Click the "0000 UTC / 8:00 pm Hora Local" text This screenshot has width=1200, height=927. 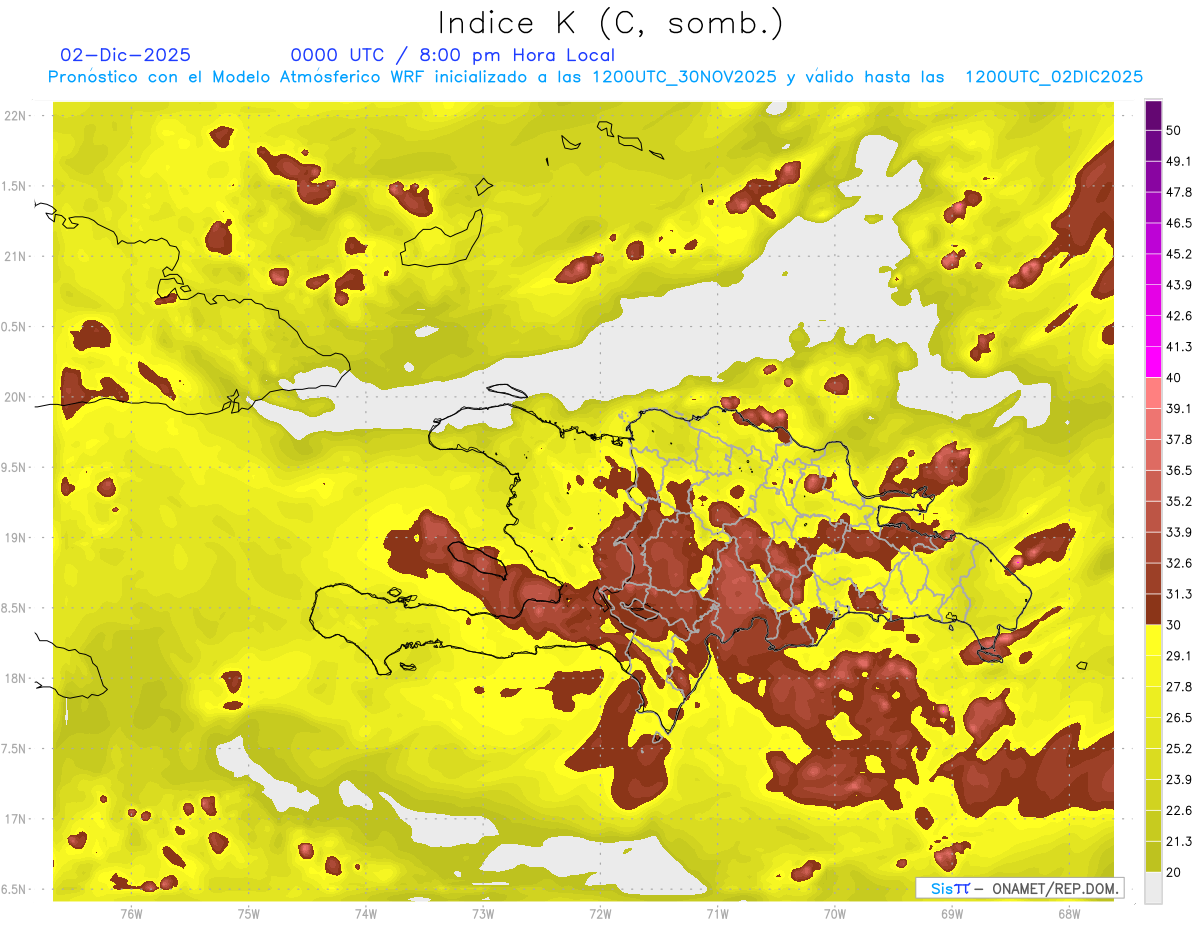click(x=452, y=55)
